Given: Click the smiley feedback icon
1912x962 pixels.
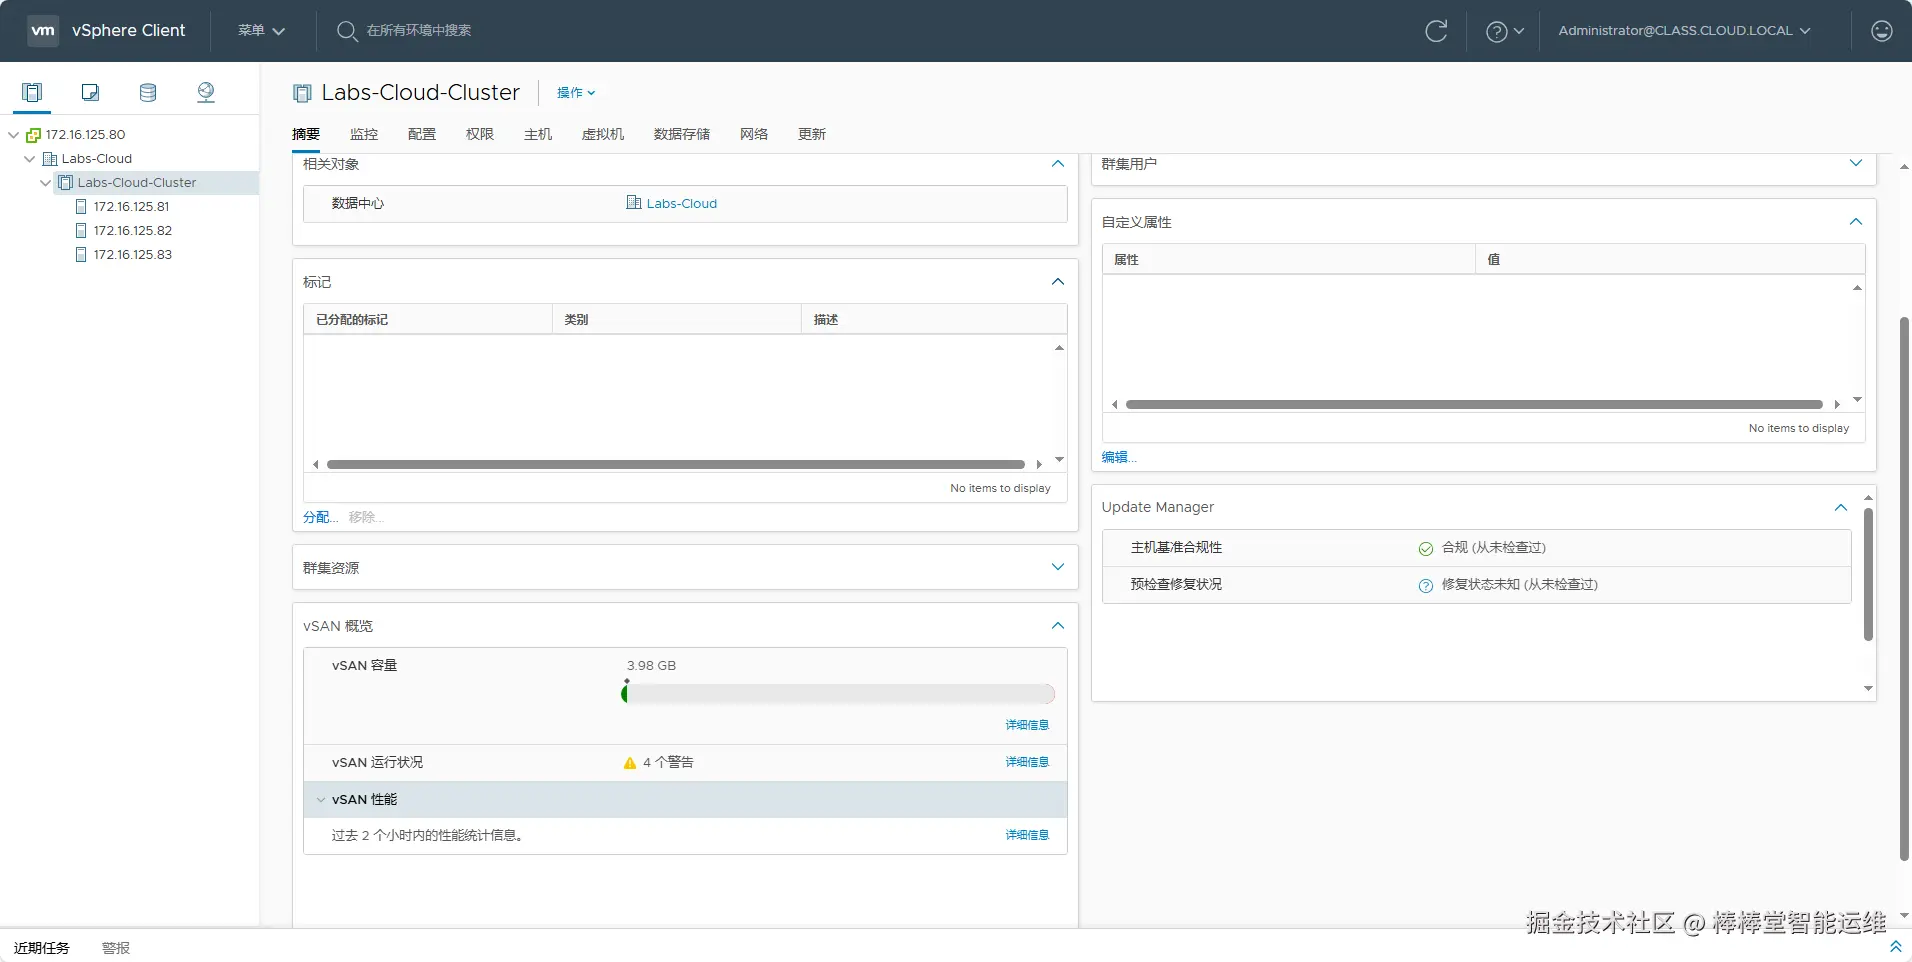Looking at the screenshot, I should 1882,31.
